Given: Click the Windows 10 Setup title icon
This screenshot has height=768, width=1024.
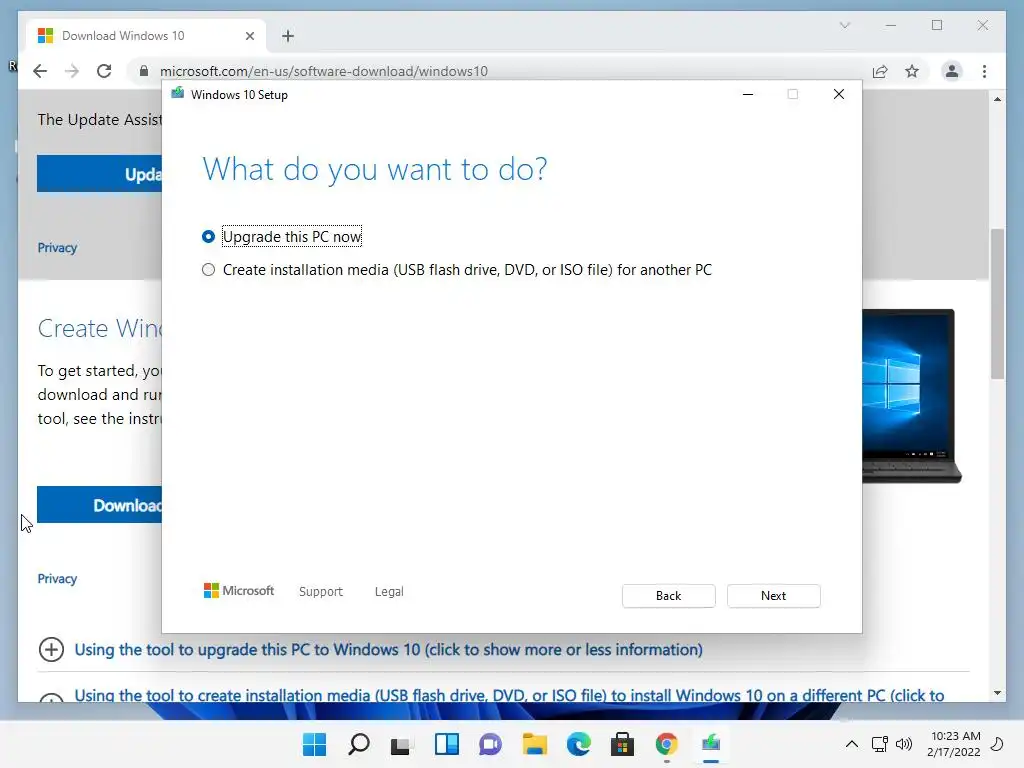Looking at the screenshot, I should (x=178, y=94).
